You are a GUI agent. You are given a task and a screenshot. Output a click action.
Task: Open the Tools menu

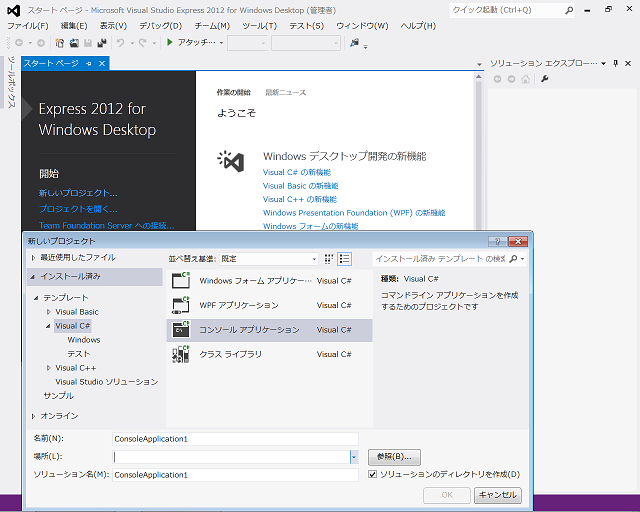pos(260,26)
